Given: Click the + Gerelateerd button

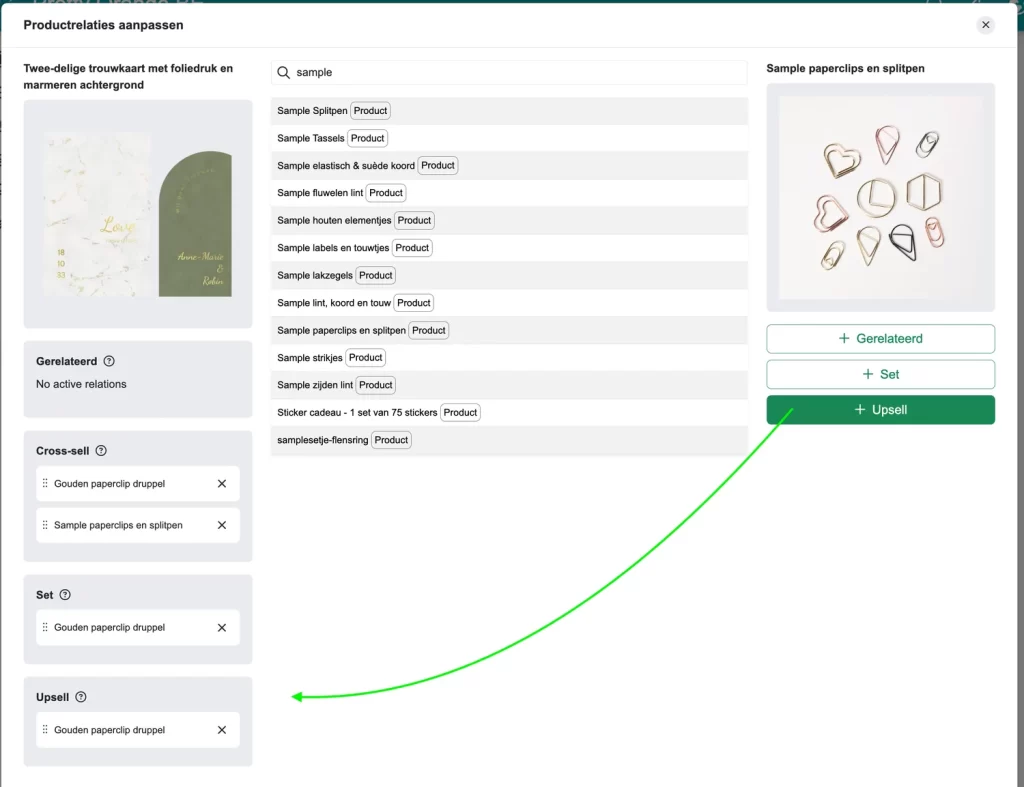Looking at the screenshot, I should pyautogui.click(x=880, y=338).
